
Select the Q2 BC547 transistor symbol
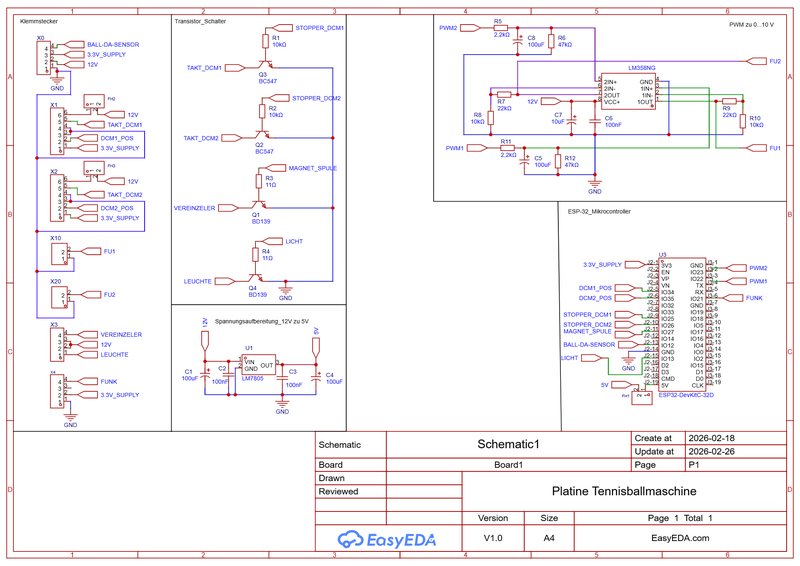tap(261, 135)
